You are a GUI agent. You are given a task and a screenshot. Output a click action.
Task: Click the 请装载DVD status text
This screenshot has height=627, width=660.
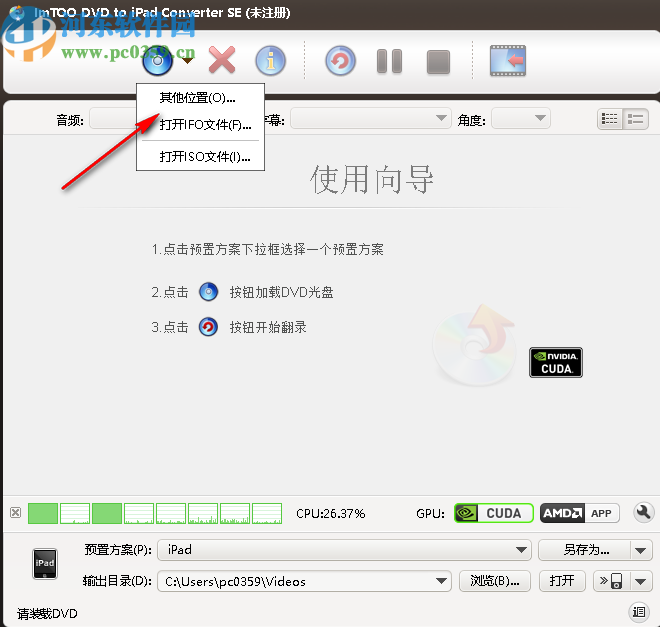click(47, 614)
